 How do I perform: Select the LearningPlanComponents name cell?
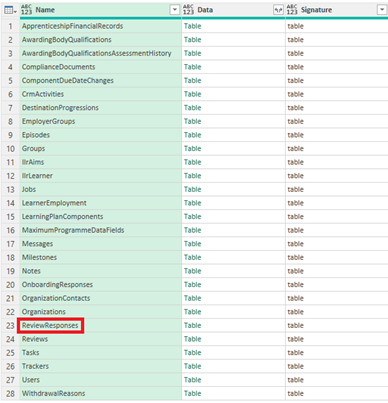101,217
